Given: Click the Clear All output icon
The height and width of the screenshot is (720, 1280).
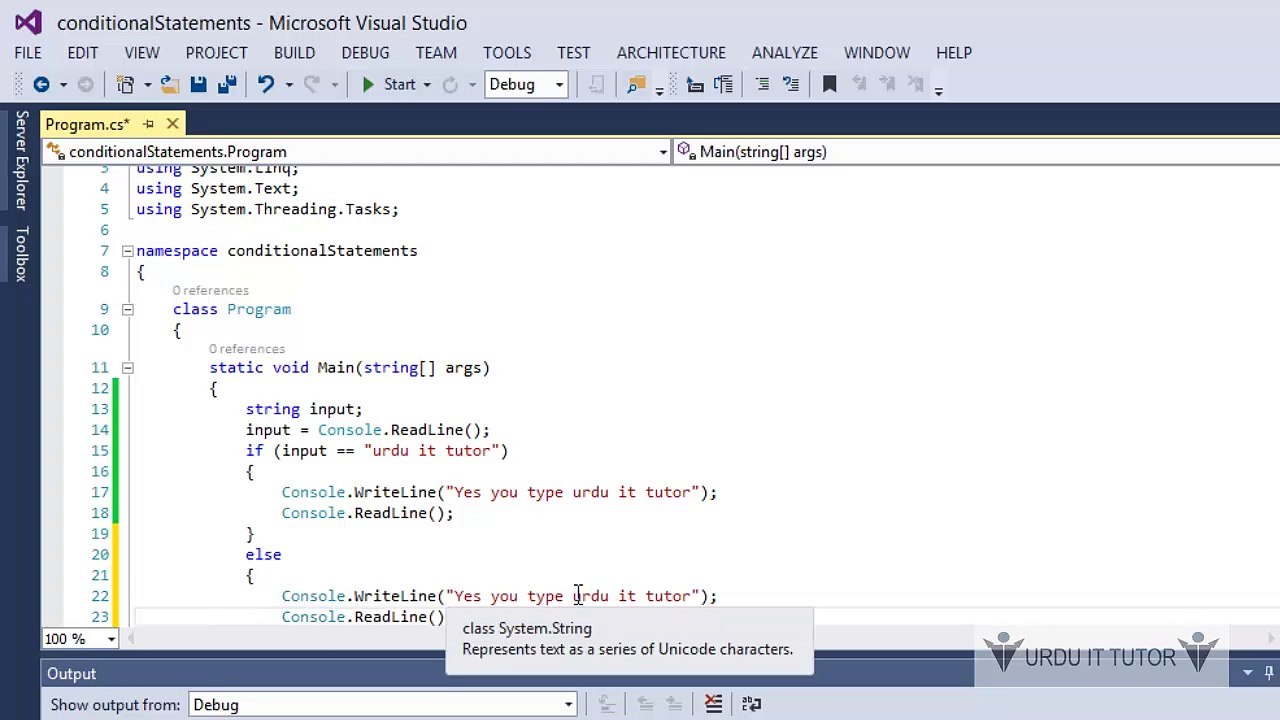Looking at the screenshot, I should pyautogui.click(x=713, y=704).
